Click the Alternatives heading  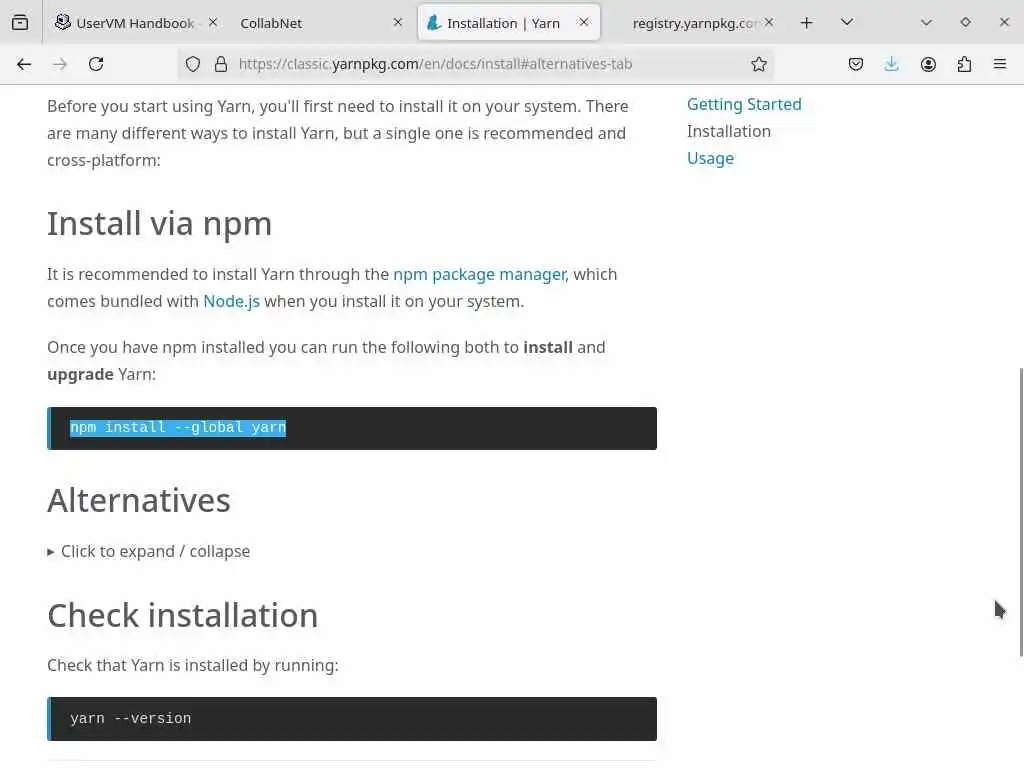coord(138,501)
